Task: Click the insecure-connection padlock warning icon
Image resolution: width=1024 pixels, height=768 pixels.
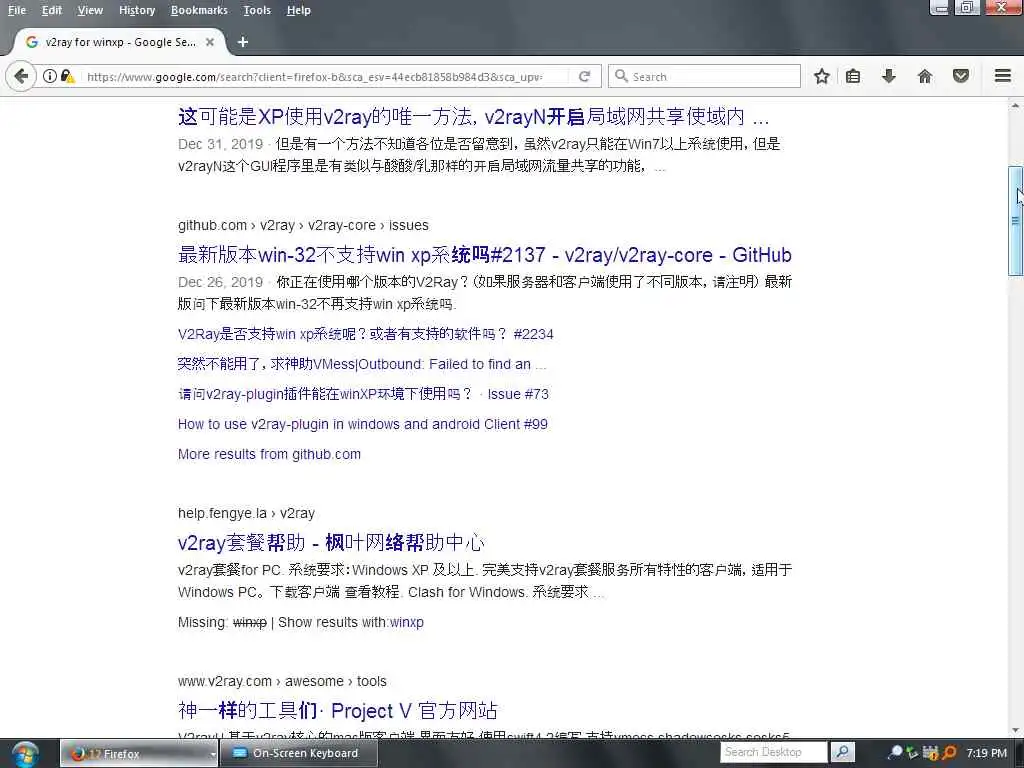Action: tap(67, 76)
